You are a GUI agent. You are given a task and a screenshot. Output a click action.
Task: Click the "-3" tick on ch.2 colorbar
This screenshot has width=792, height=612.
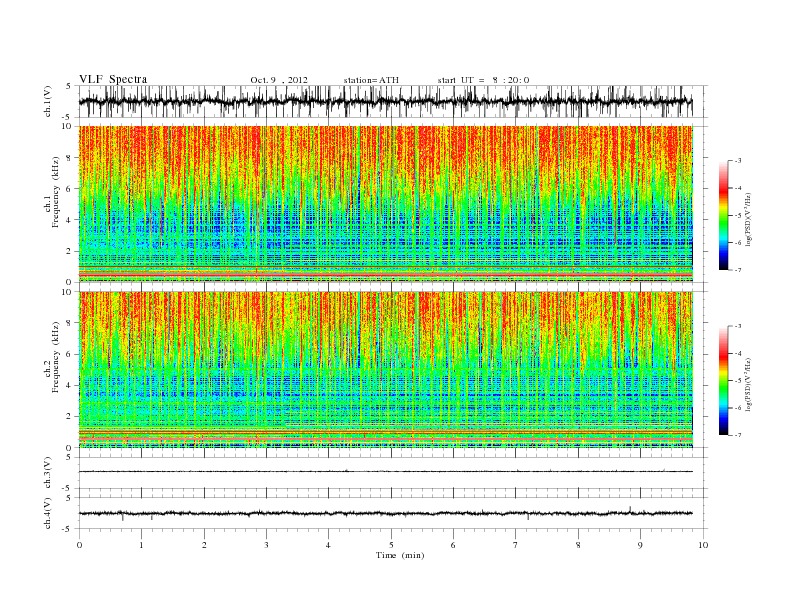click(738, 326)
